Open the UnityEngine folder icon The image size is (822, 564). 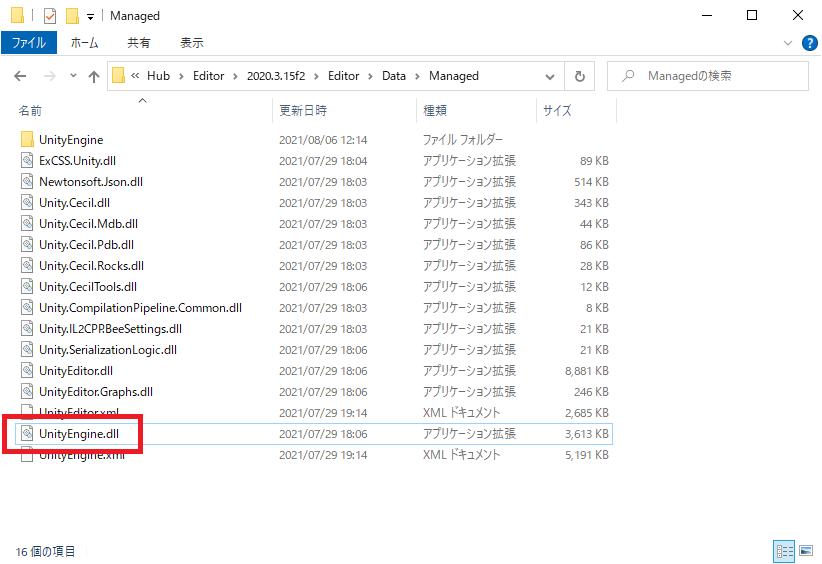(x=27, y=139)
